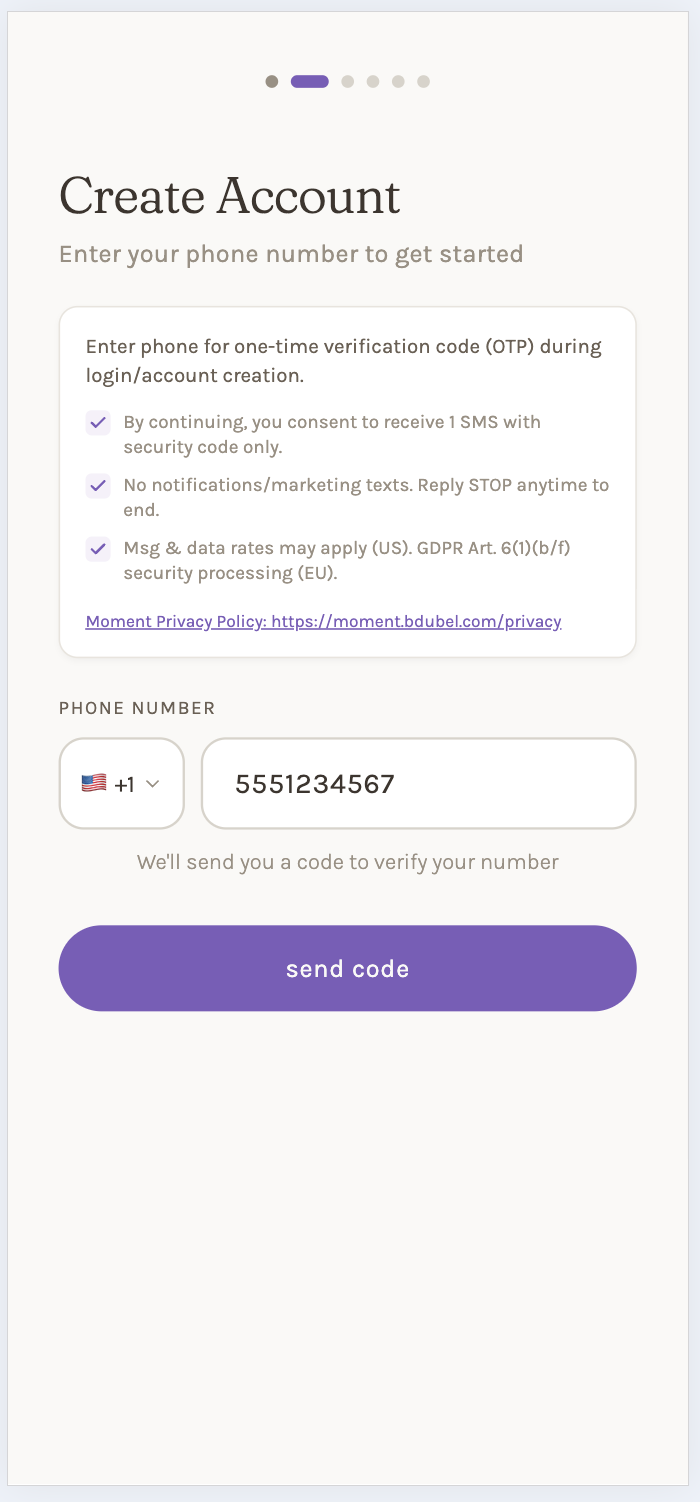Click the US flag icon in country selector
The height and width of the screenshot is (1502, 700).
click(x=94, y=784)
